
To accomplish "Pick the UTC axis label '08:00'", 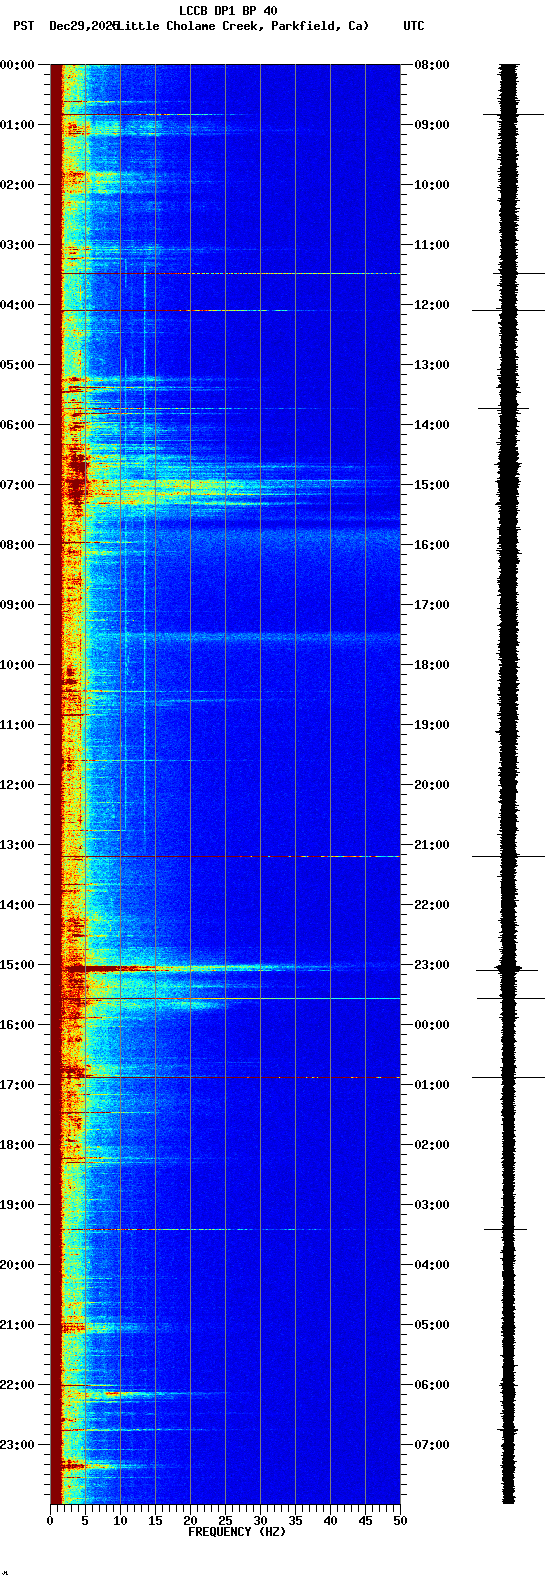I will click(x=432, y=65).
